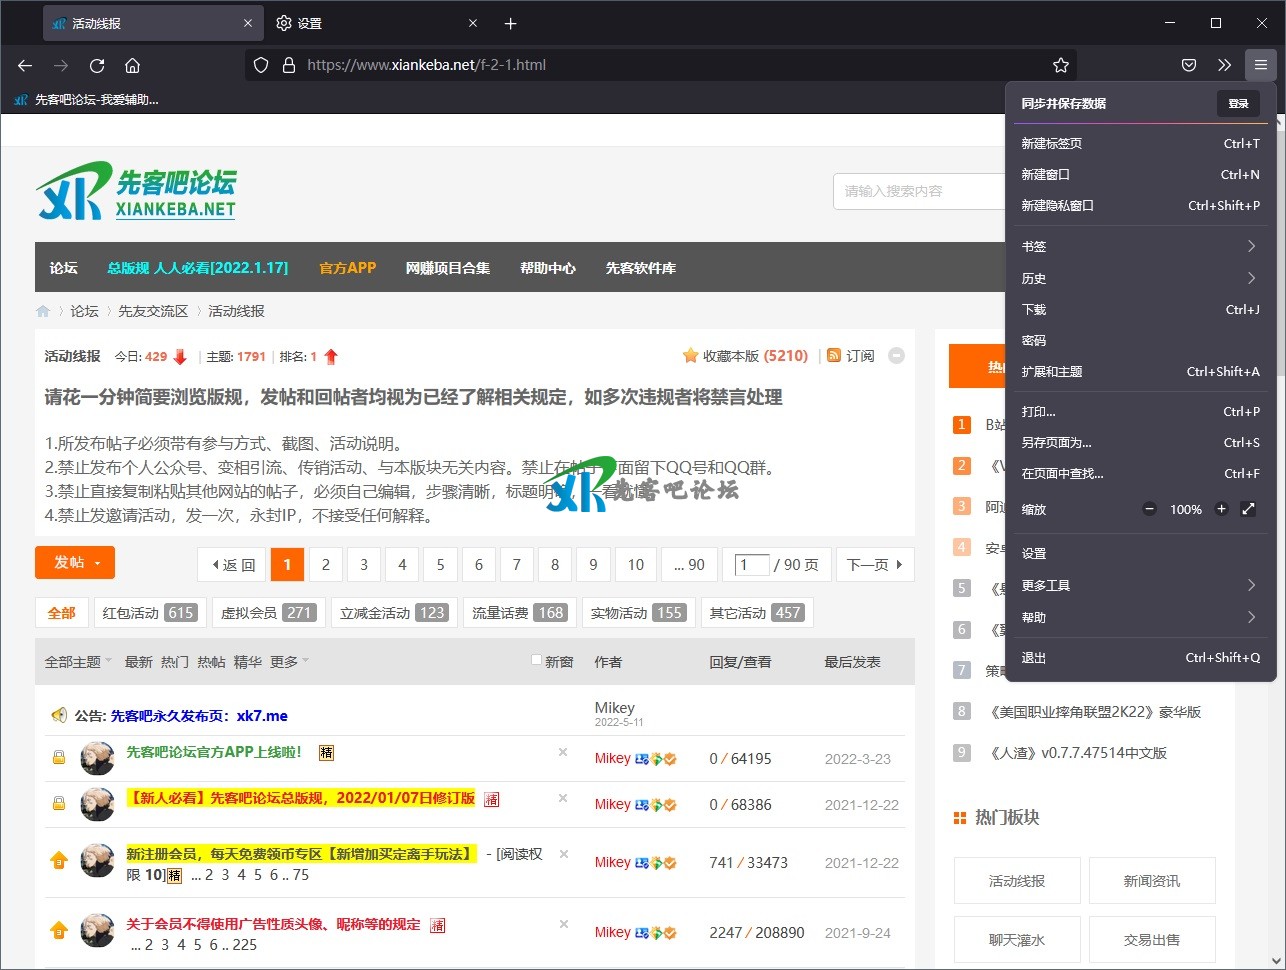Open the 全部主题 filter dropdown

coord(78,662)
